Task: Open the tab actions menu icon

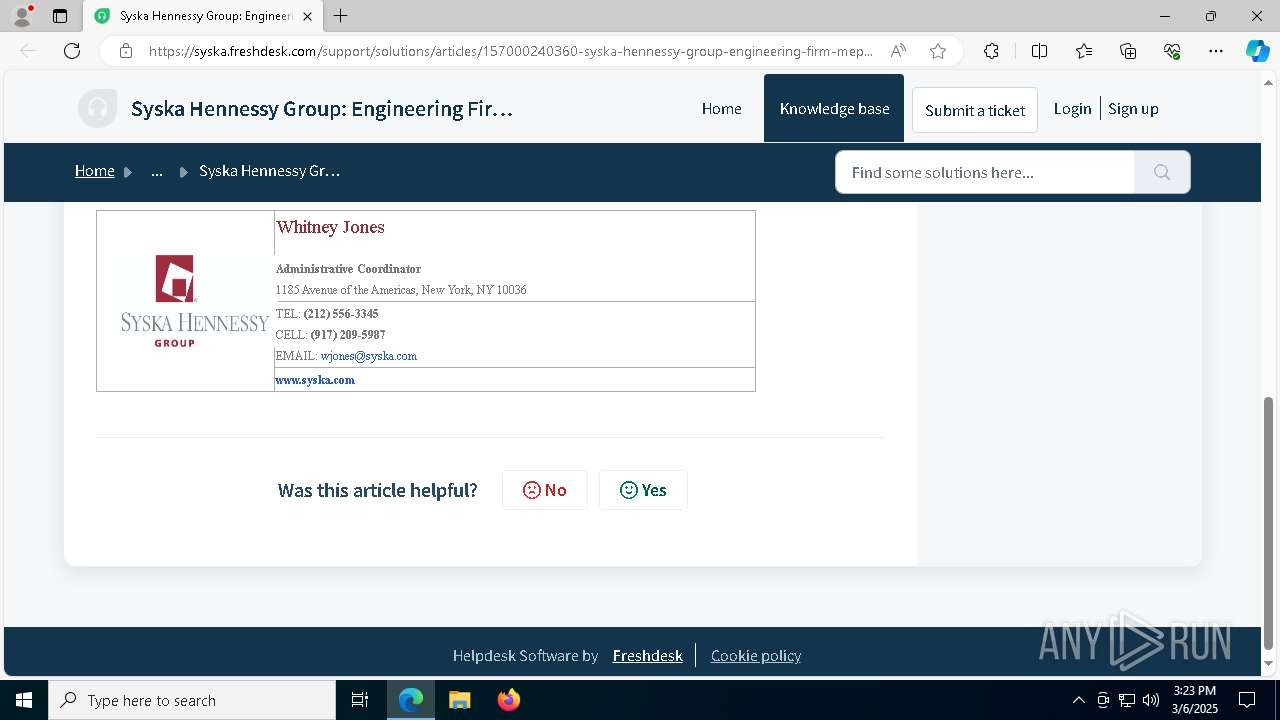Action: pyautogui.click(x=60, y=16)
